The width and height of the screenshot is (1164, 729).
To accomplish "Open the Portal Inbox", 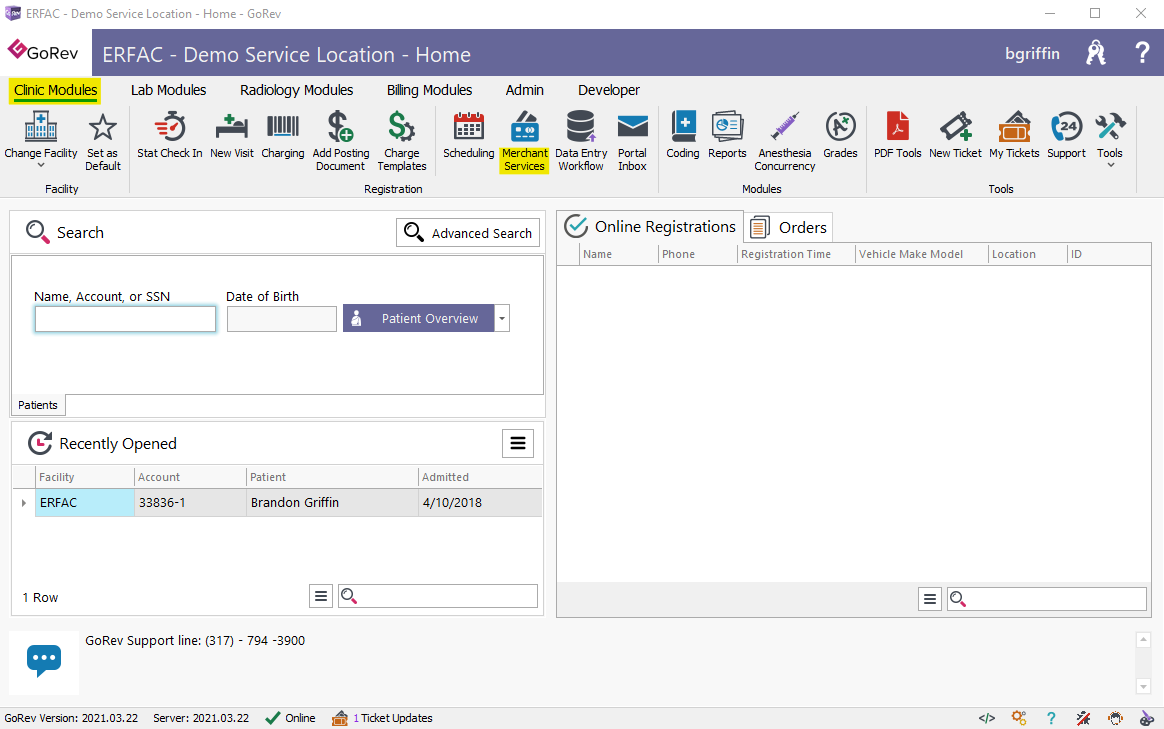I will point(632,141).
